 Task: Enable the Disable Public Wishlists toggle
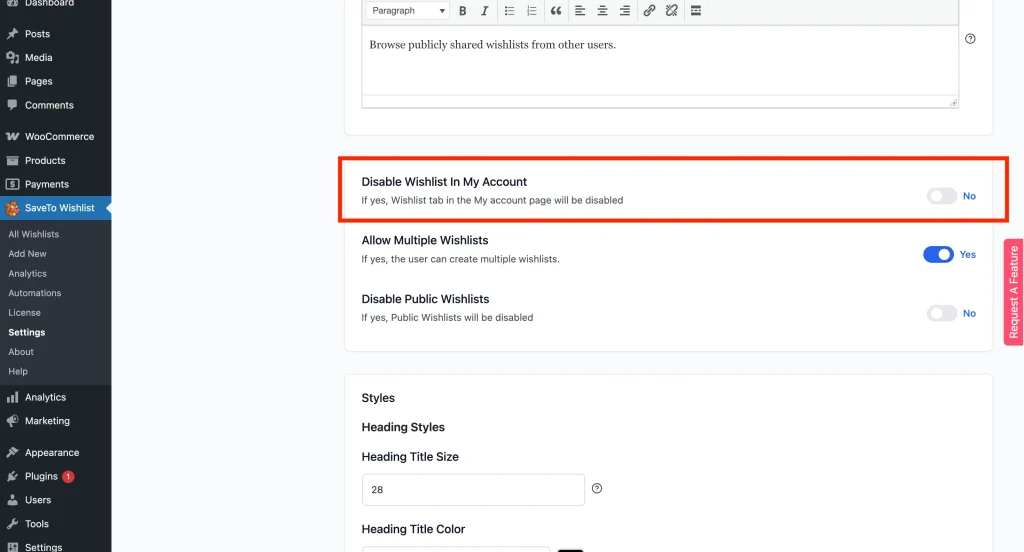(x=941, y=314)
